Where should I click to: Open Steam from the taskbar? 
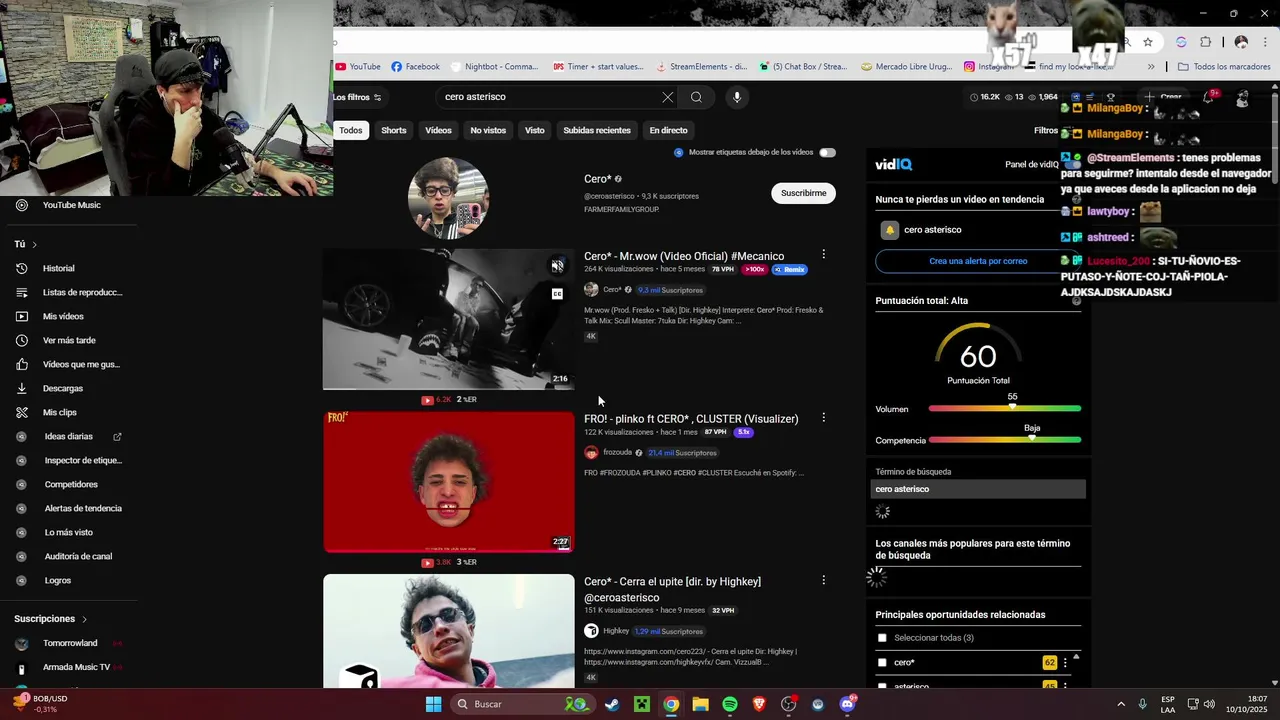[612, 704]
